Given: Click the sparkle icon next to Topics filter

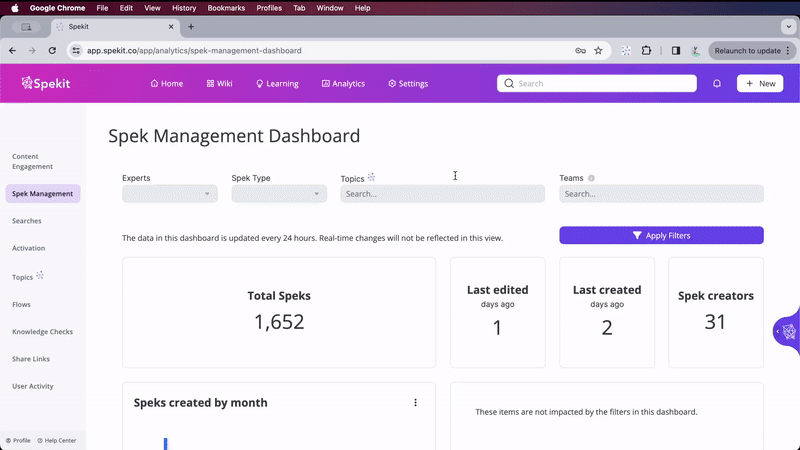Looking at the screenshot, I should [x=371, y=177].
